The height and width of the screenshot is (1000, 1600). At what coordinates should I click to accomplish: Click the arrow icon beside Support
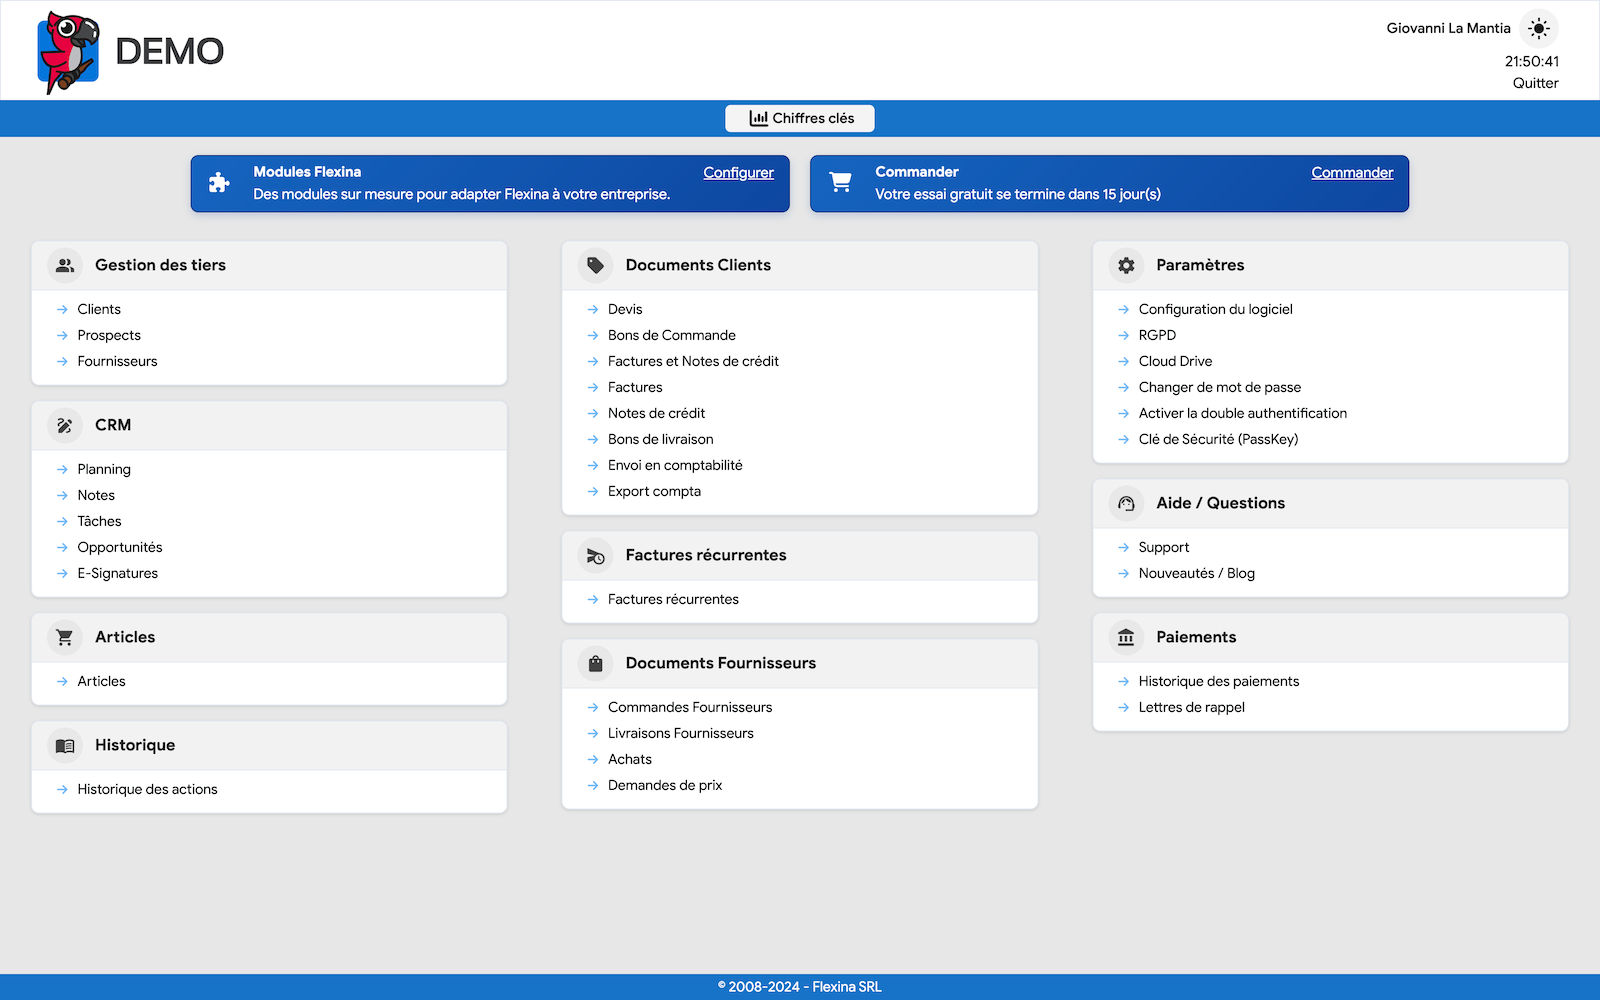click(1123, 548)
